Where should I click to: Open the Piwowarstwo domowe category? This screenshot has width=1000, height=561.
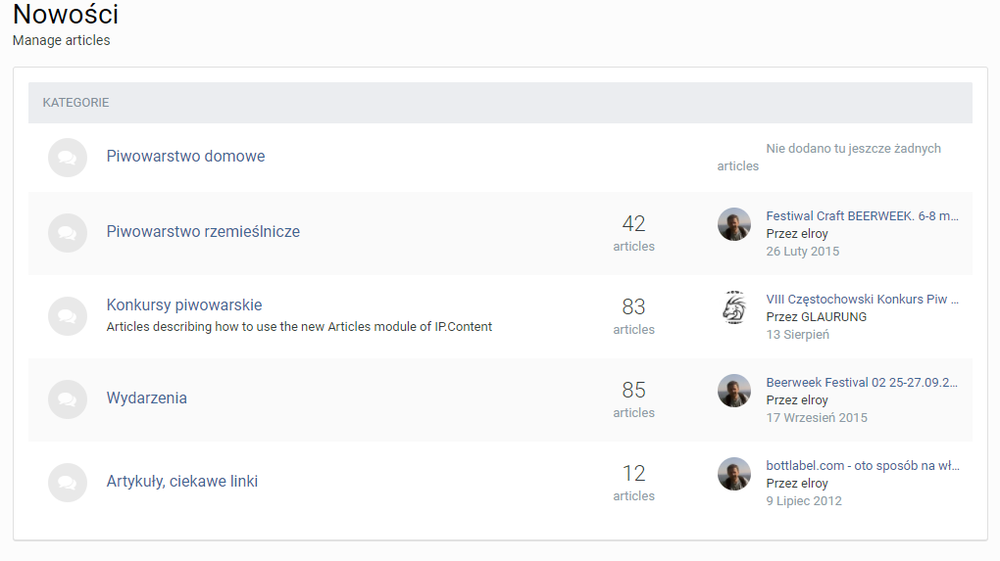(185, 156)
